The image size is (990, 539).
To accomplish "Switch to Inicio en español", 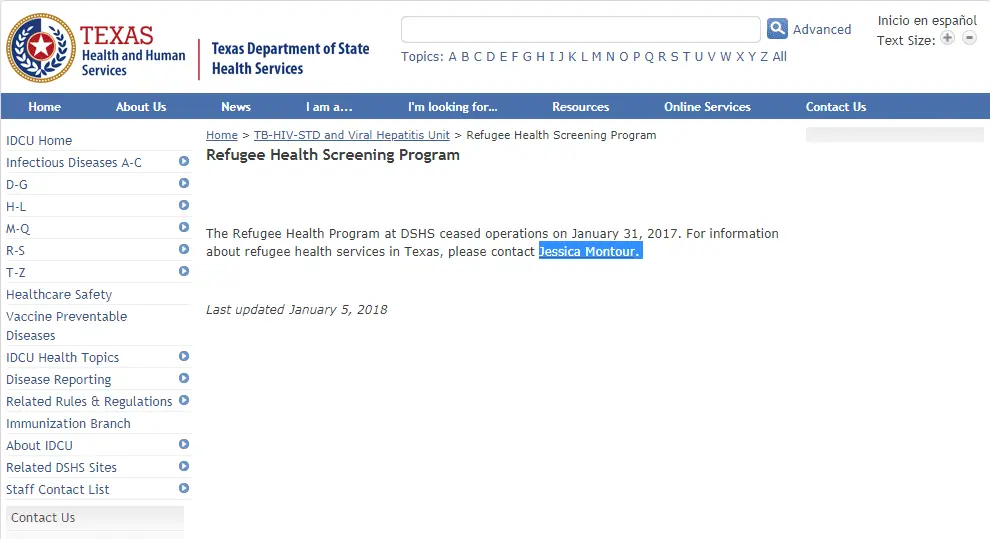I will coord(927,21).
